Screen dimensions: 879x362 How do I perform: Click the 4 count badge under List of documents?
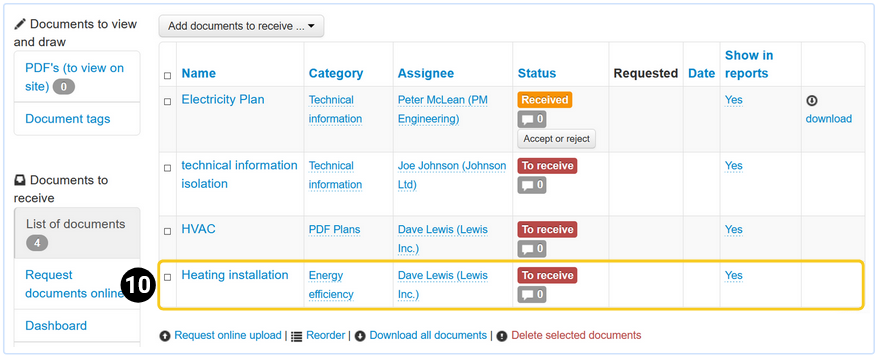(x=37, y=243)
